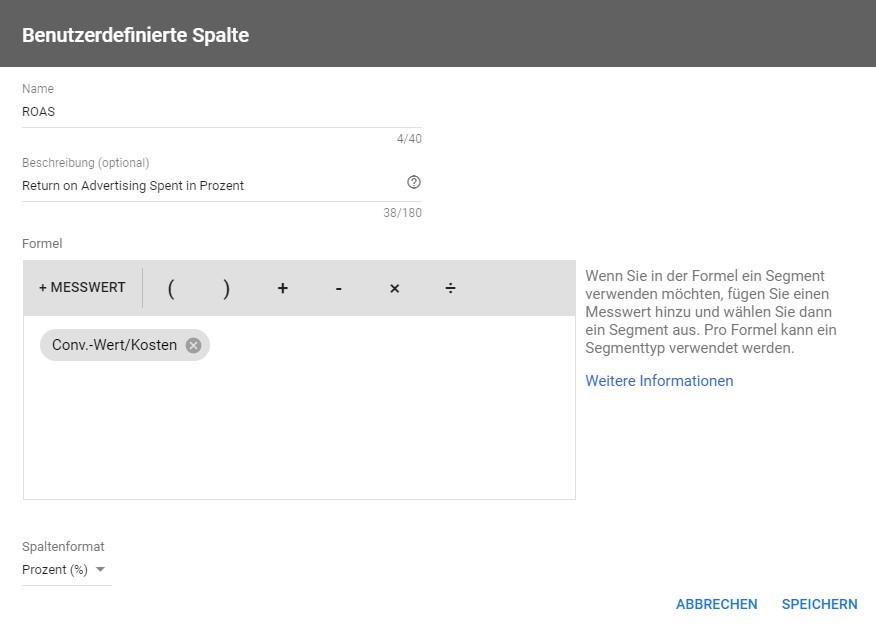Focus the Beschreibung field with Return on Advertising text

pos(212,185)
